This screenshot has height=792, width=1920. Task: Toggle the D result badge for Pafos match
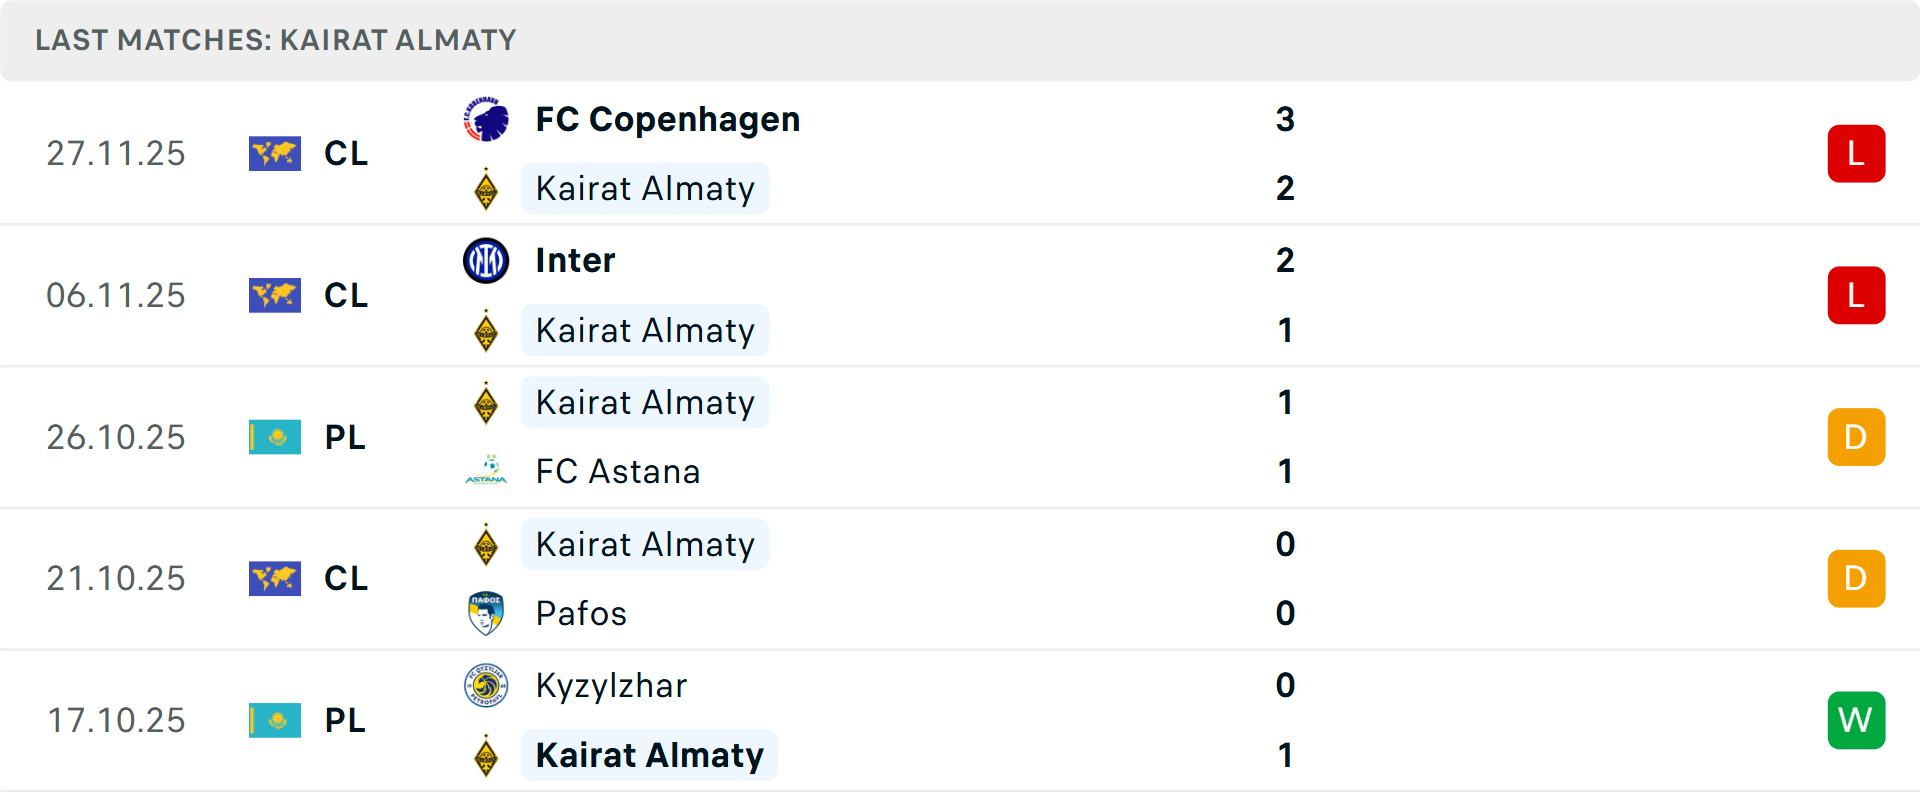click(1856, 578)
